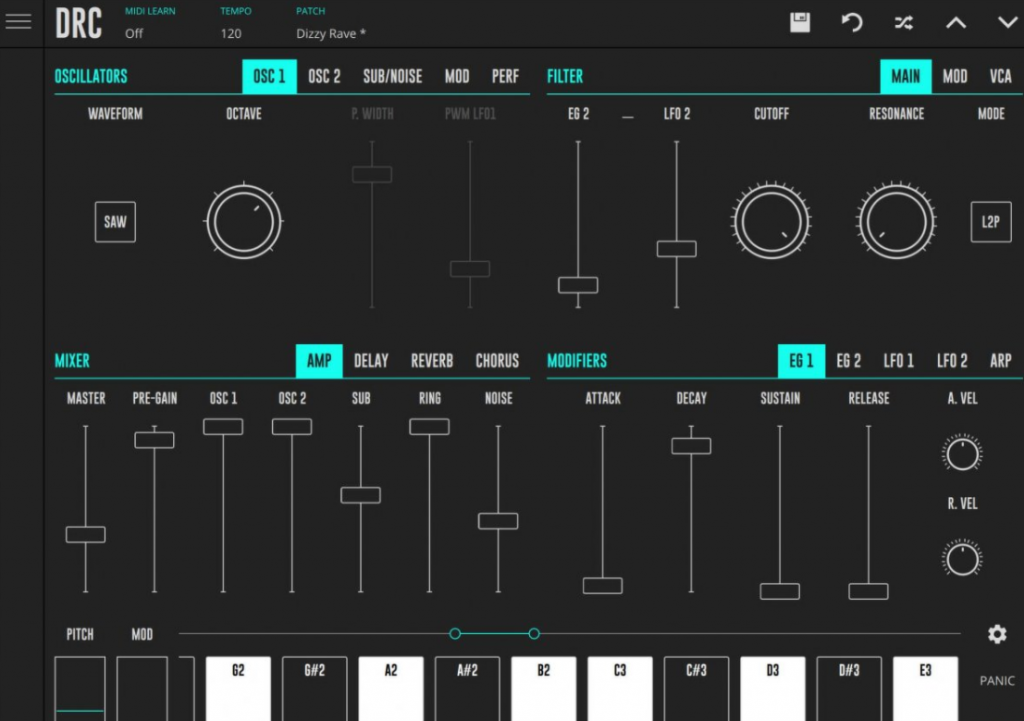Click the Tempo value 120
Image resolution: width=1024 pixels, height=721 pixels.
(x=231, y=33)
